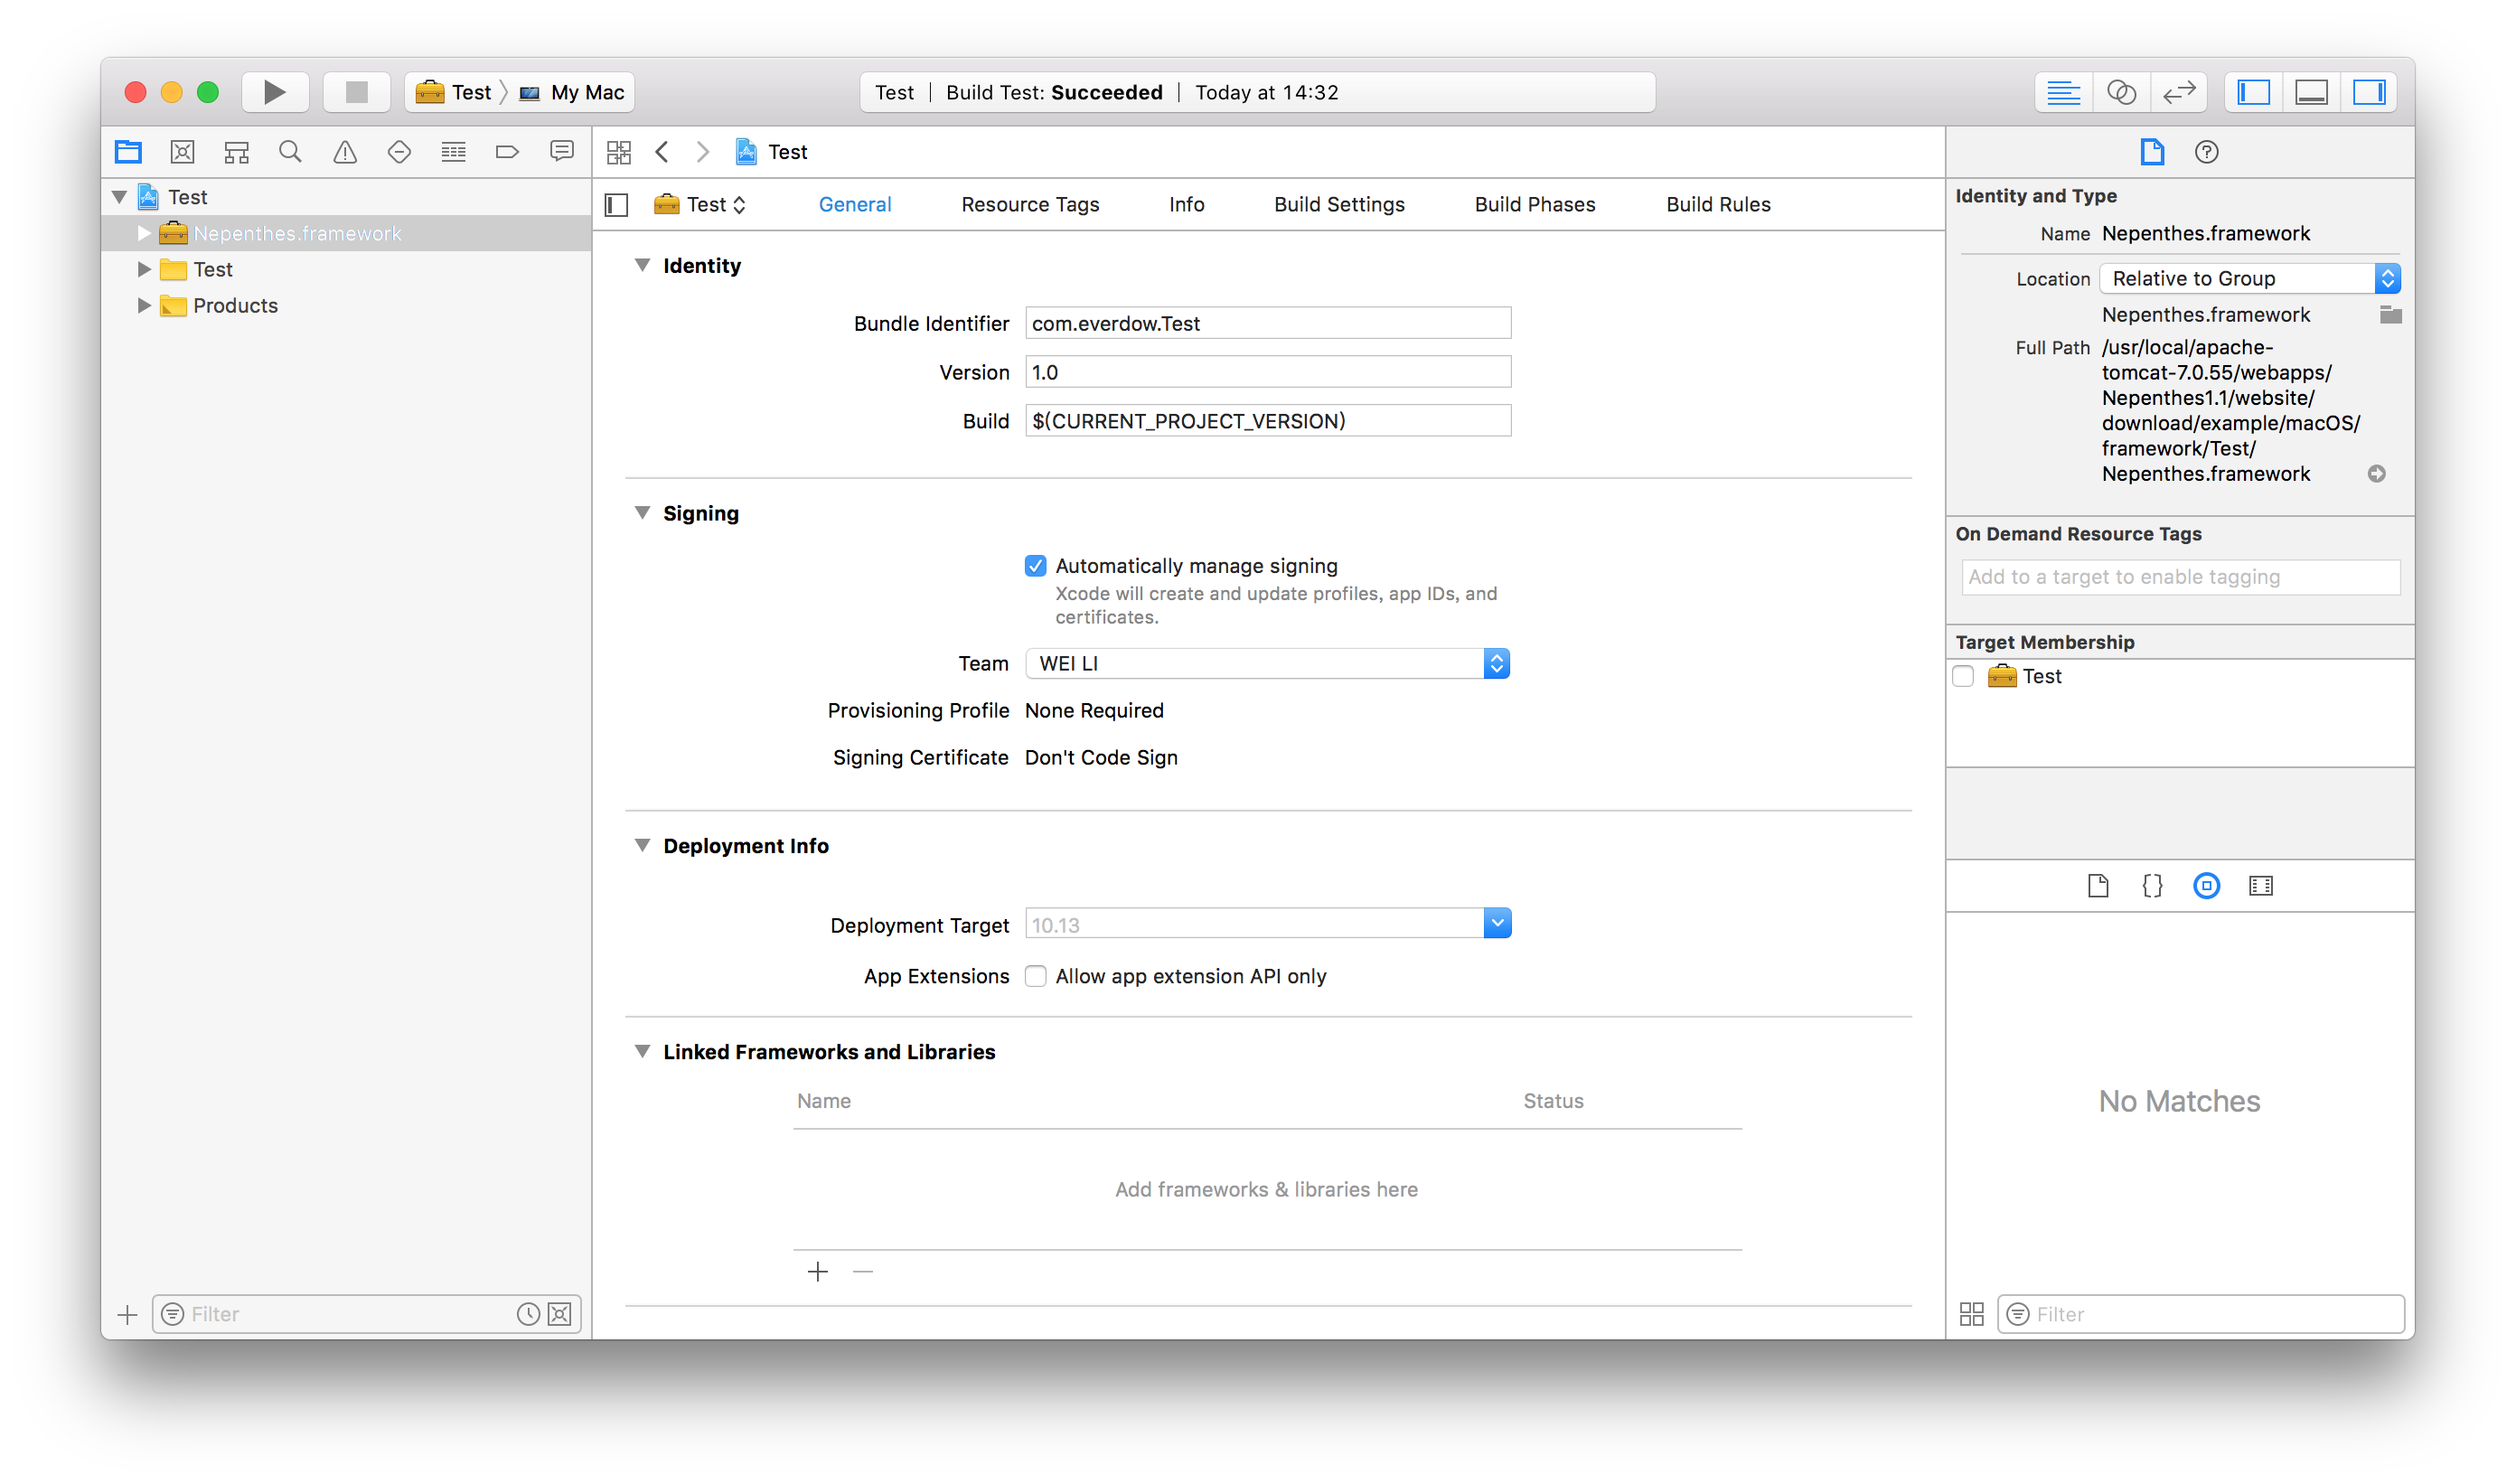Show the File Template library
Screen dimensions: 2516x1484
point(2098,886)
